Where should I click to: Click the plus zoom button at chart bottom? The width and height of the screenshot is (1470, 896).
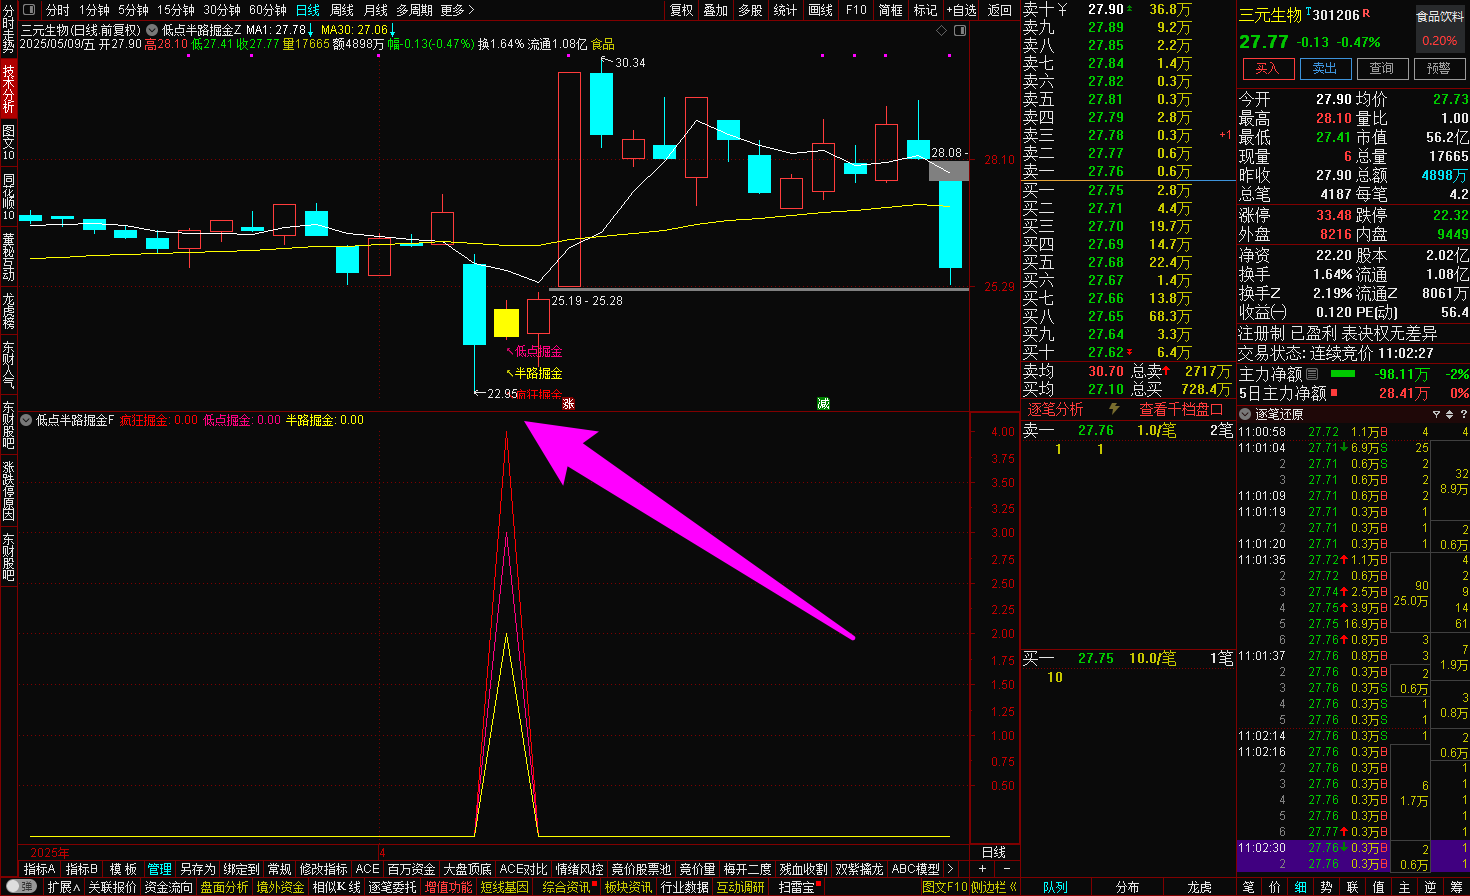(x=983, y=869)
